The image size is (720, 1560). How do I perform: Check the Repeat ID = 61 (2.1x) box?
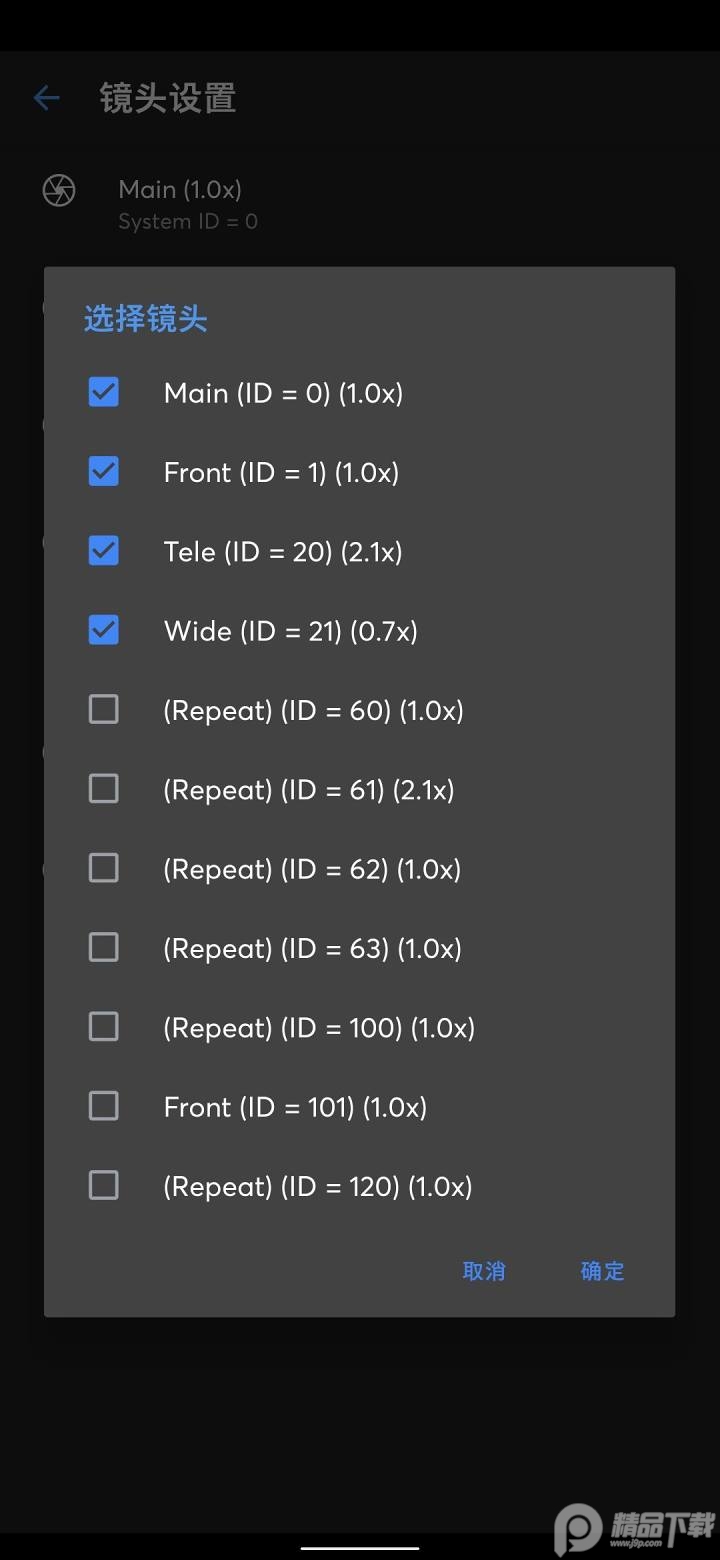coord(104,789)
